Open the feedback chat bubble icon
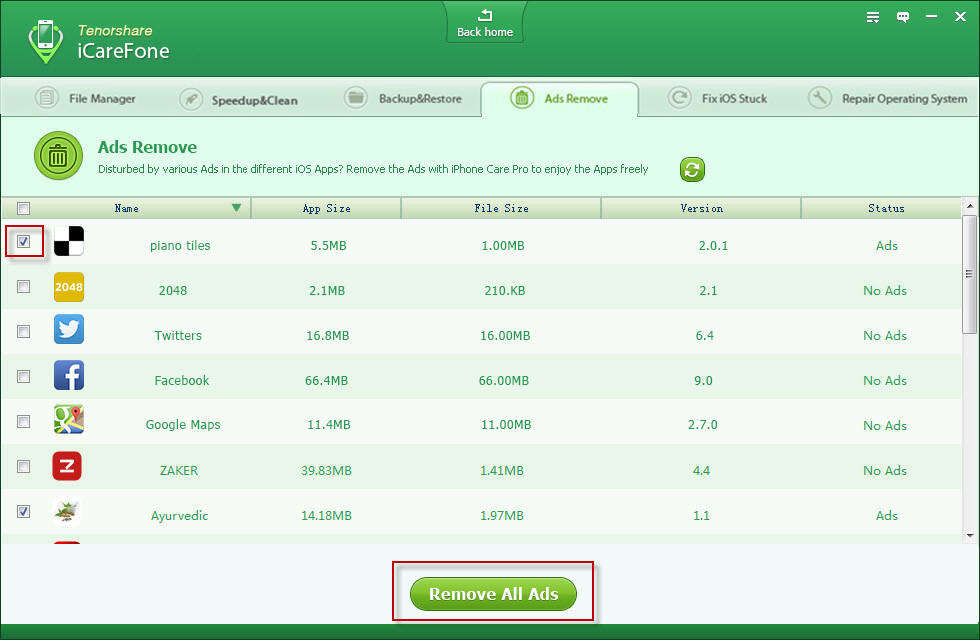This screenshot has height=640, width=980. (x=902, y=17)
